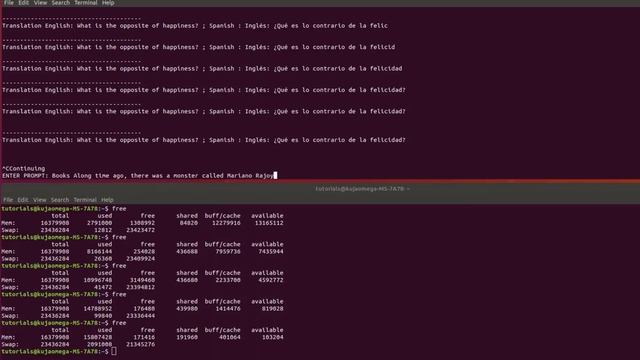Click the swap used value 41472

coord(103,287)
